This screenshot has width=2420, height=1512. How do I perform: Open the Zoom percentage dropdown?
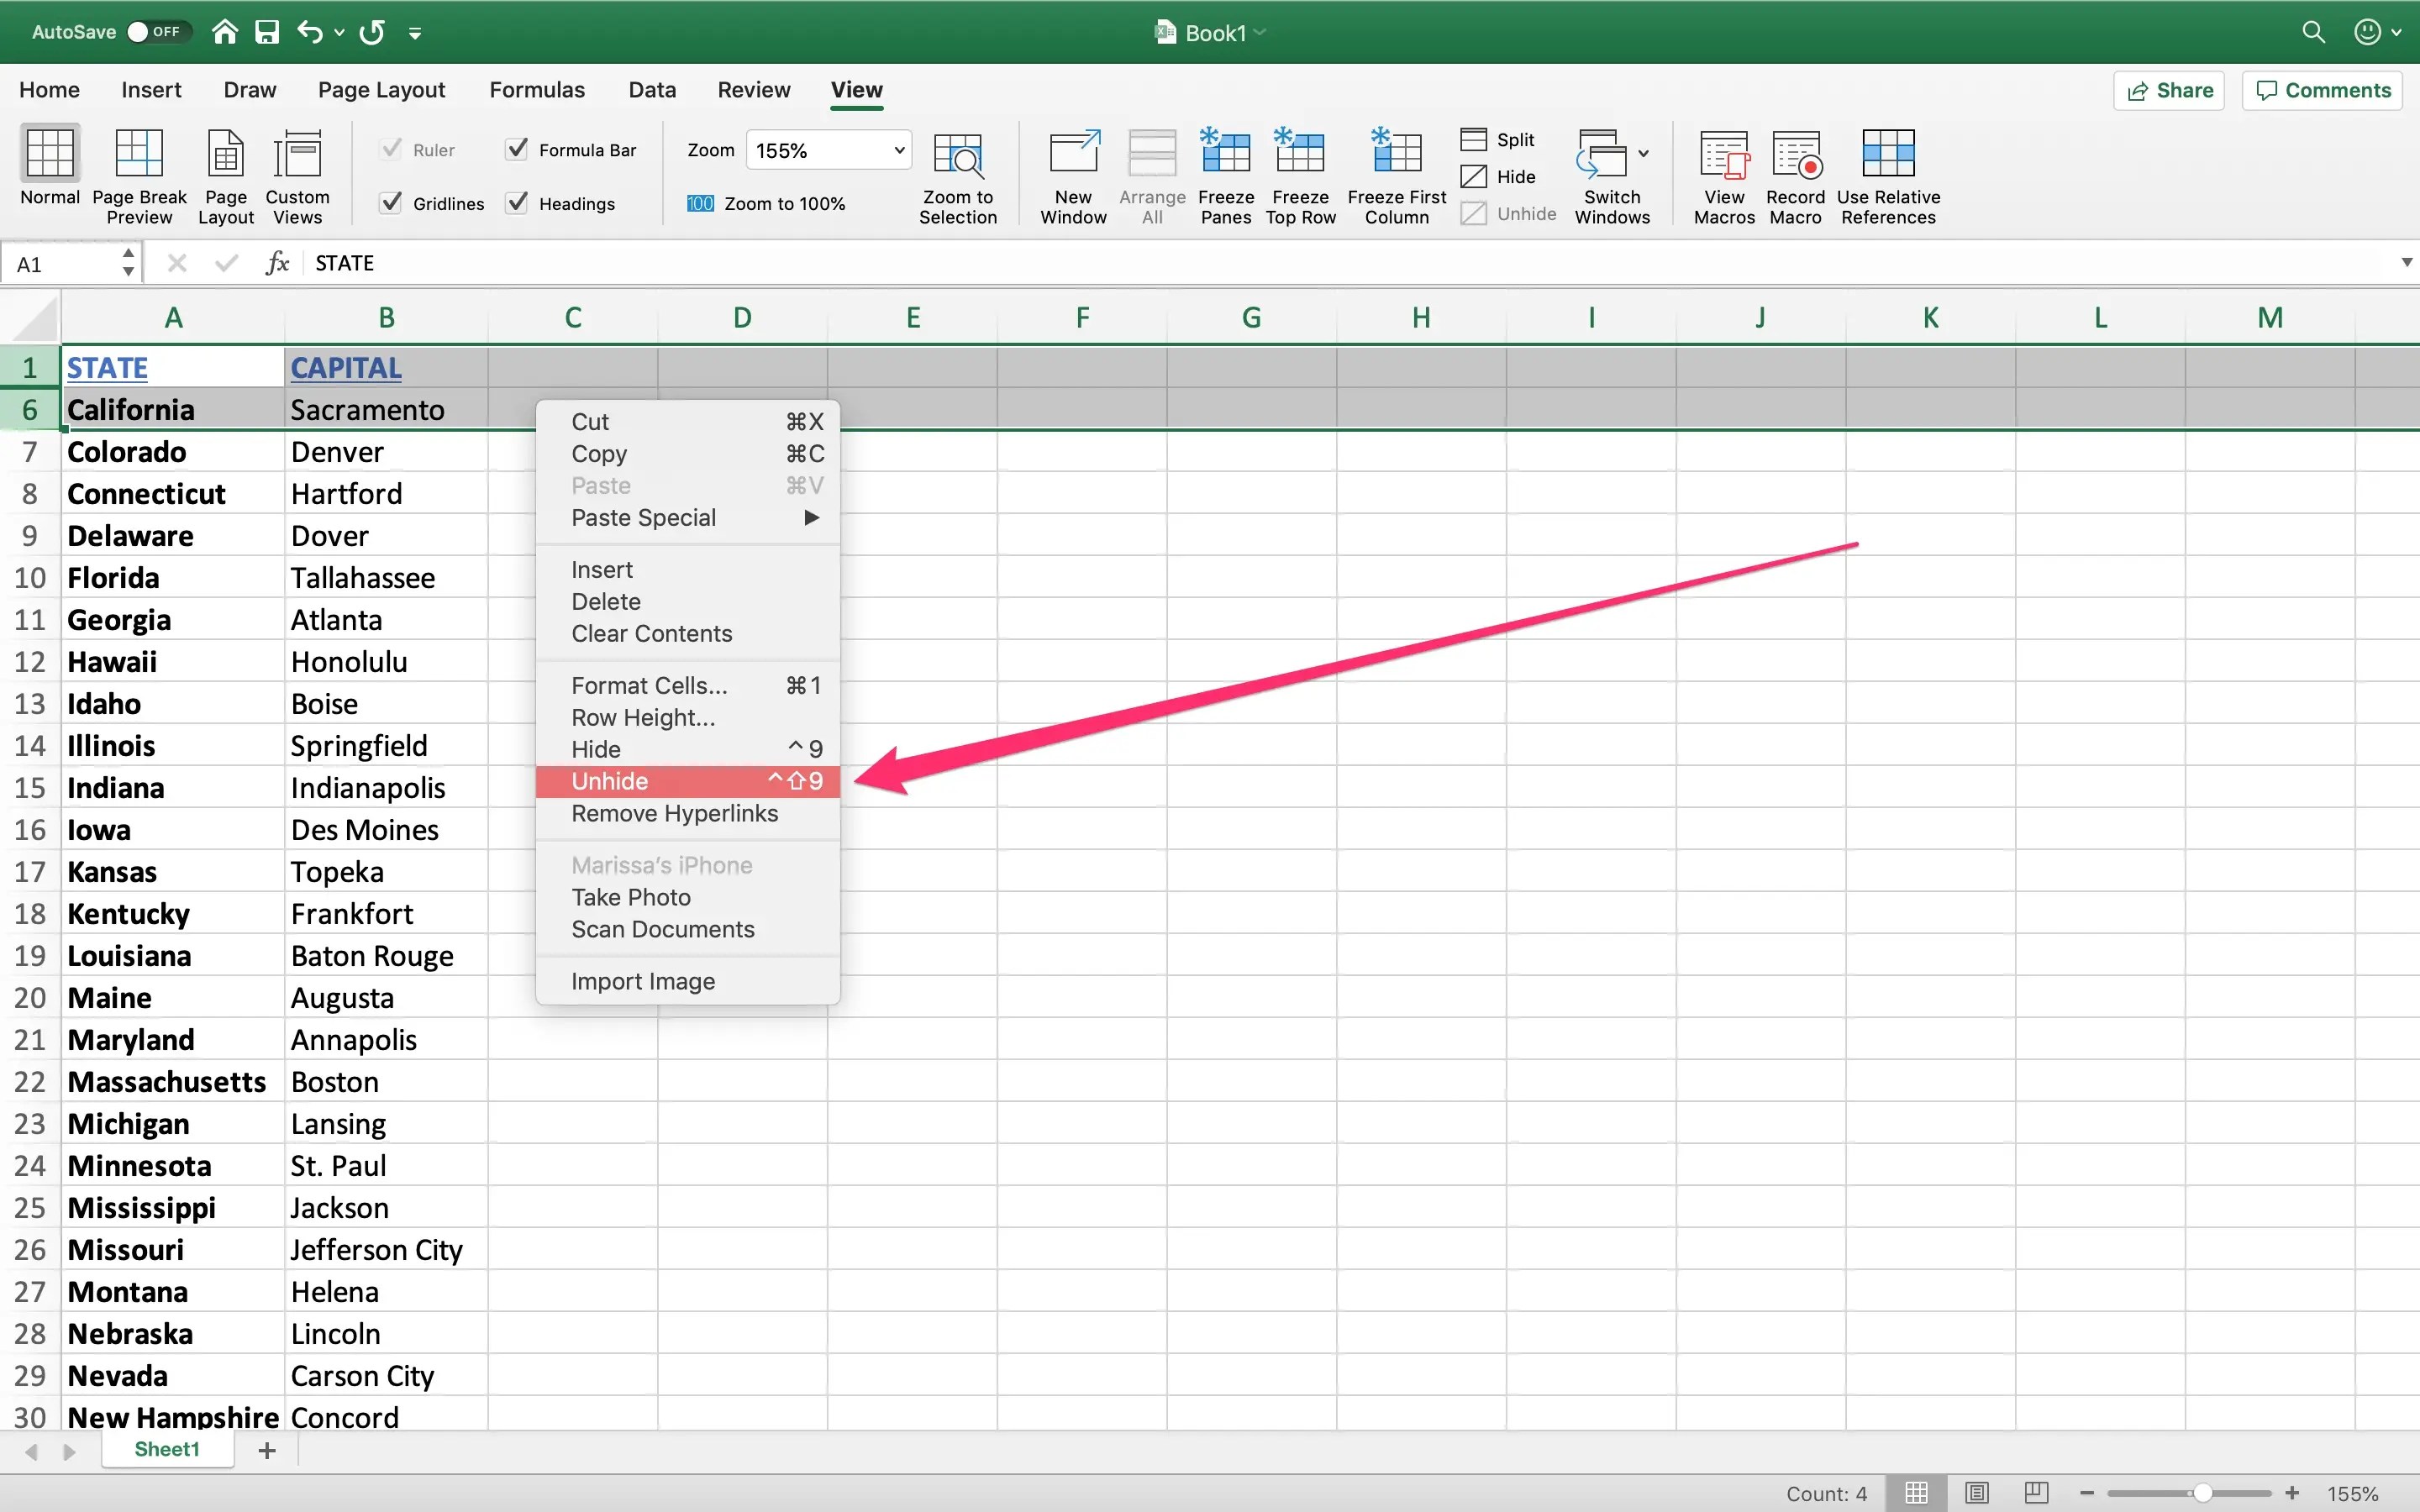[898, 151]
